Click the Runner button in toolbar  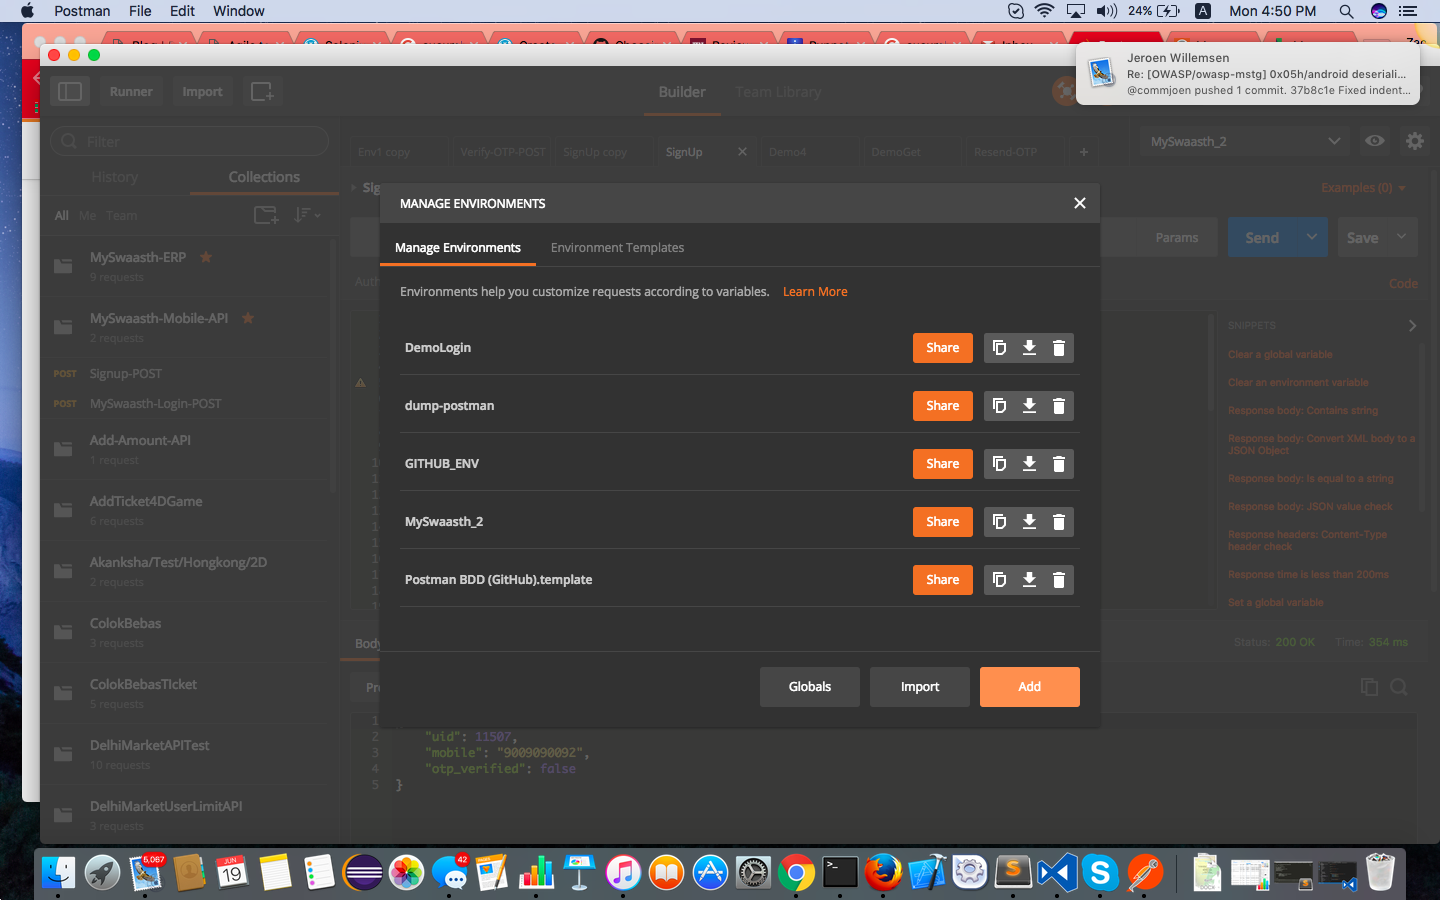point(131,92)
